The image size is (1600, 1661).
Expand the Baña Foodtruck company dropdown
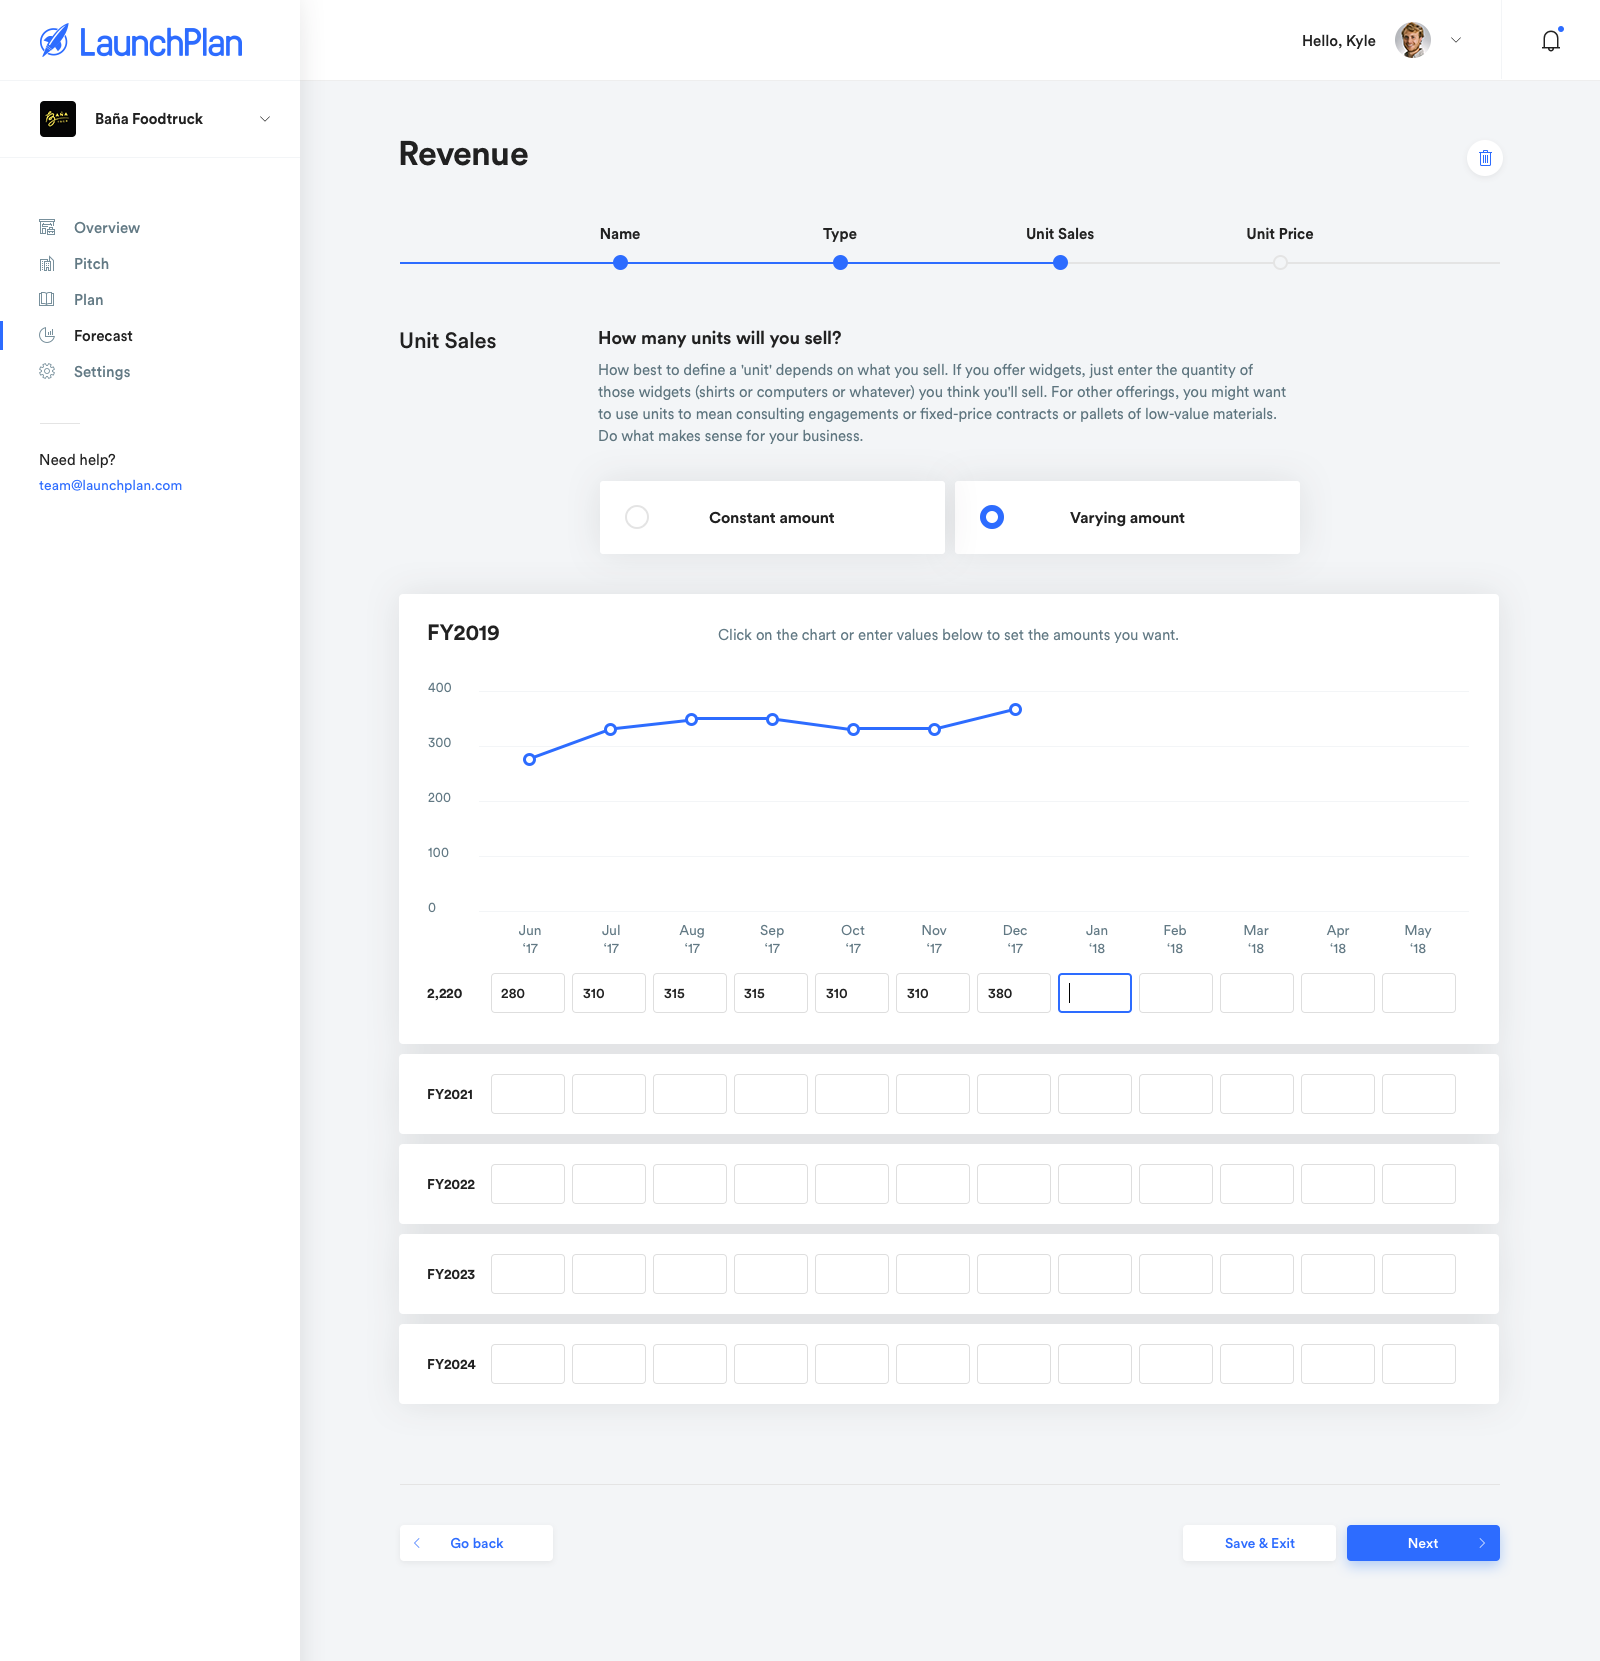pyautogui.click(x=265, y=119)
